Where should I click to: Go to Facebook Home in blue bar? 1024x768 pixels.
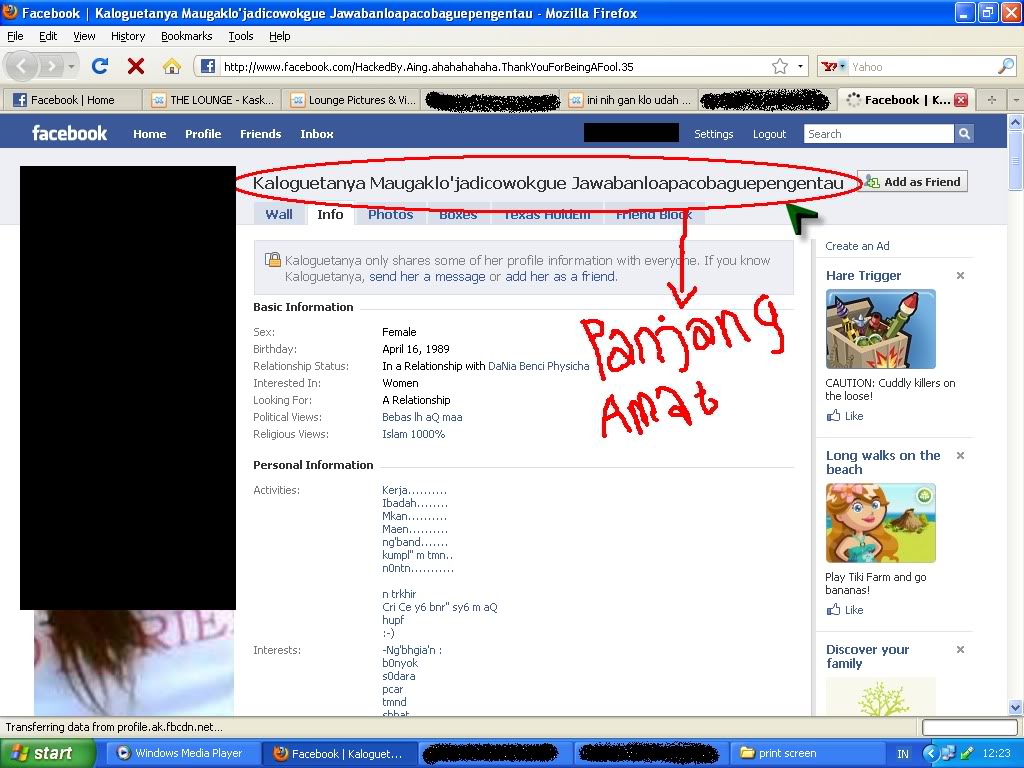(150, 134)
